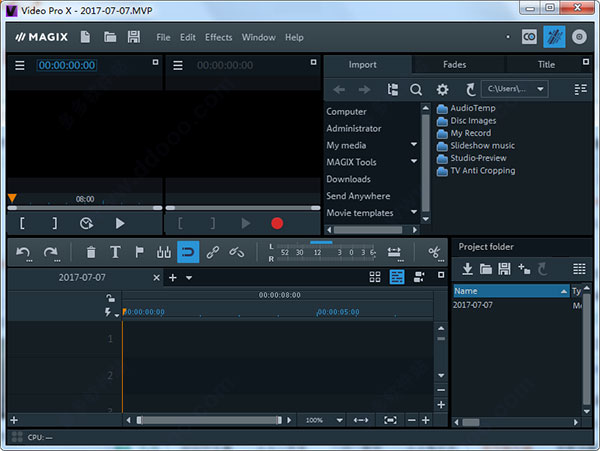Open the path dropdown C:\Users
The height and width of the screenshot is (451, 600).
[x=514, y=89]
